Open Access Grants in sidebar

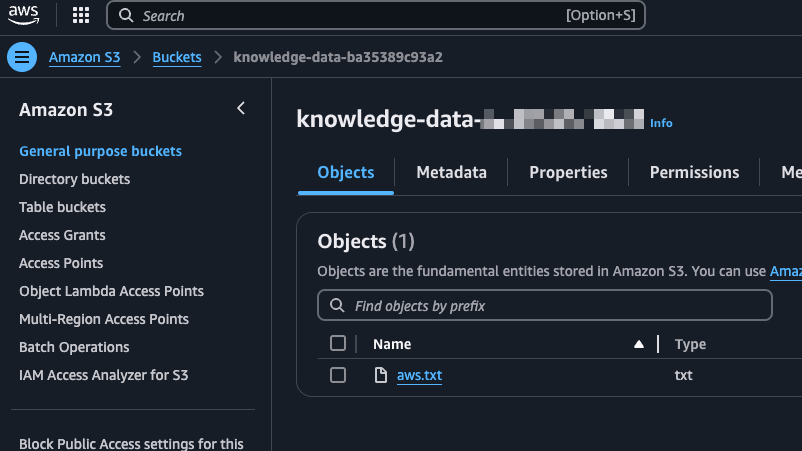[x=62, y=235]
